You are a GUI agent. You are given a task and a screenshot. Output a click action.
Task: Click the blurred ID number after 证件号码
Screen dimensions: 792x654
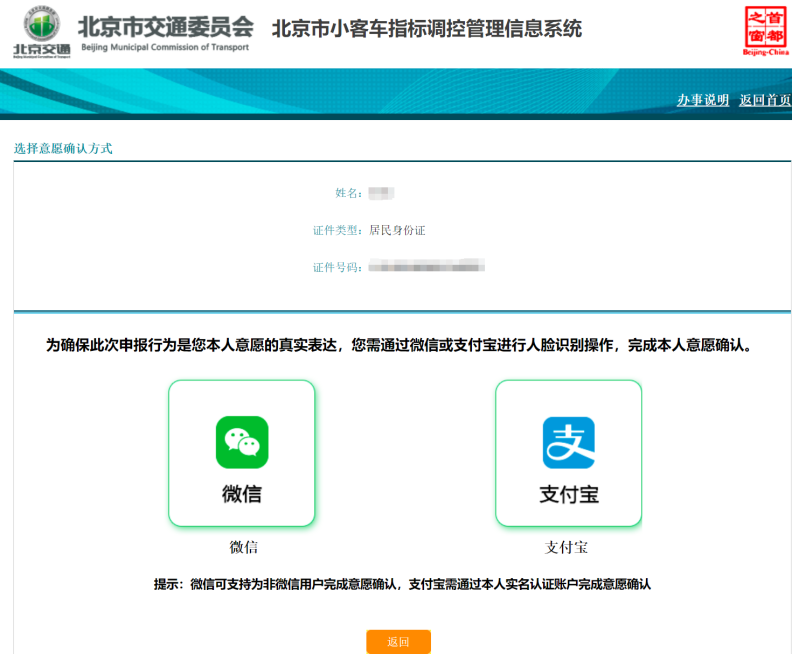(427, 266)
